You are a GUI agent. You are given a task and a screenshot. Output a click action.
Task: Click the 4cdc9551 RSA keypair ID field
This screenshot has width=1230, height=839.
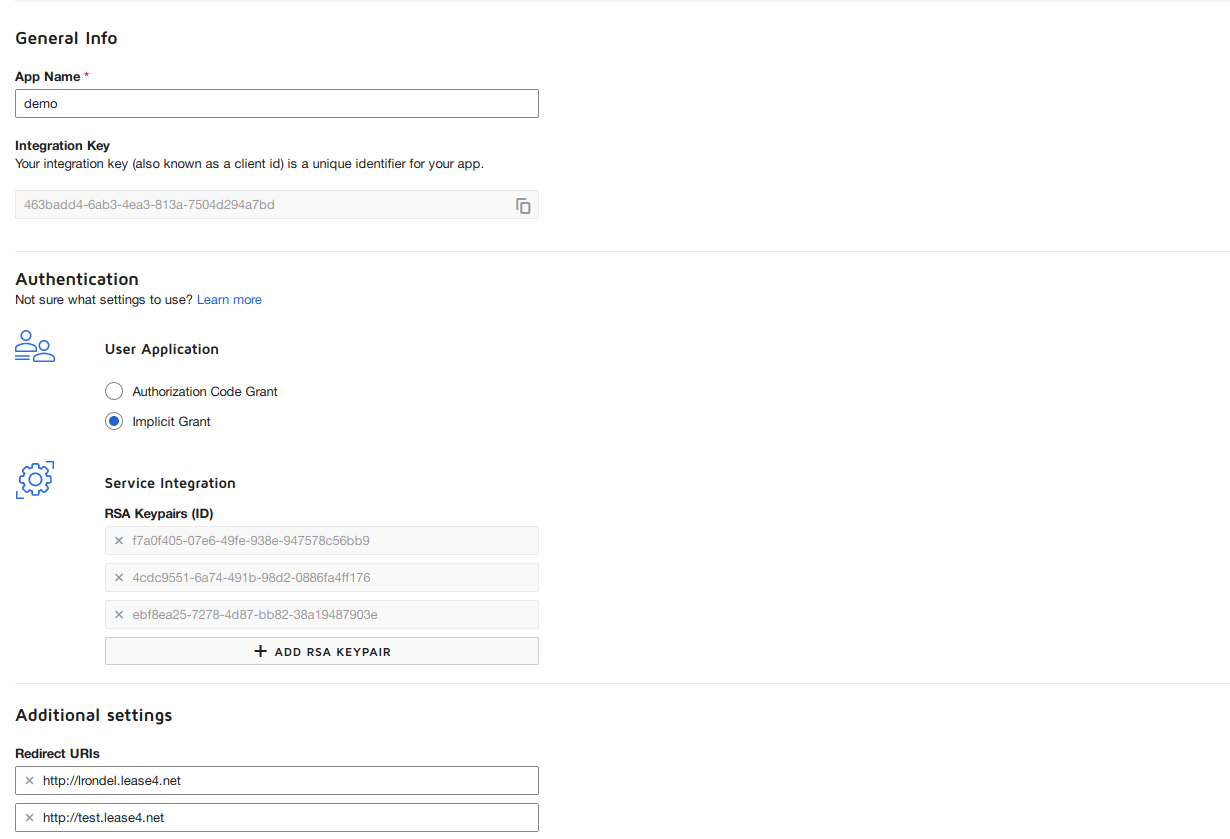[x=330, y=578]
